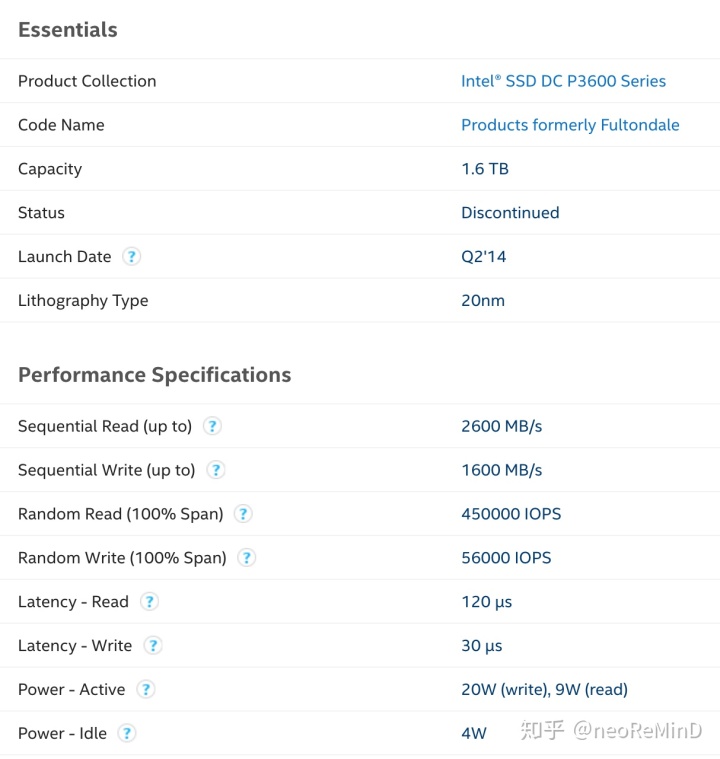Open the Latency - Write help icon

point(153,646)
